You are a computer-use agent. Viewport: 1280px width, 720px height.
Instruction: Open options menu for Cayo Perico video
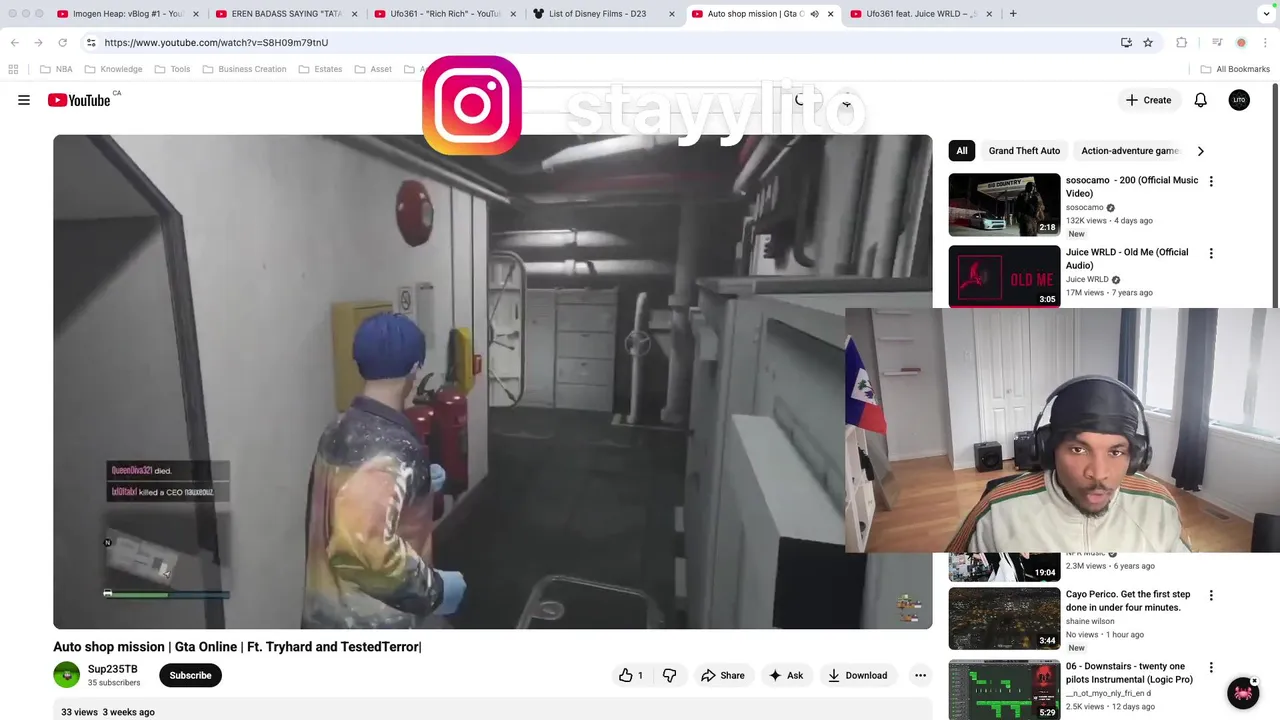coord(1211,595)
